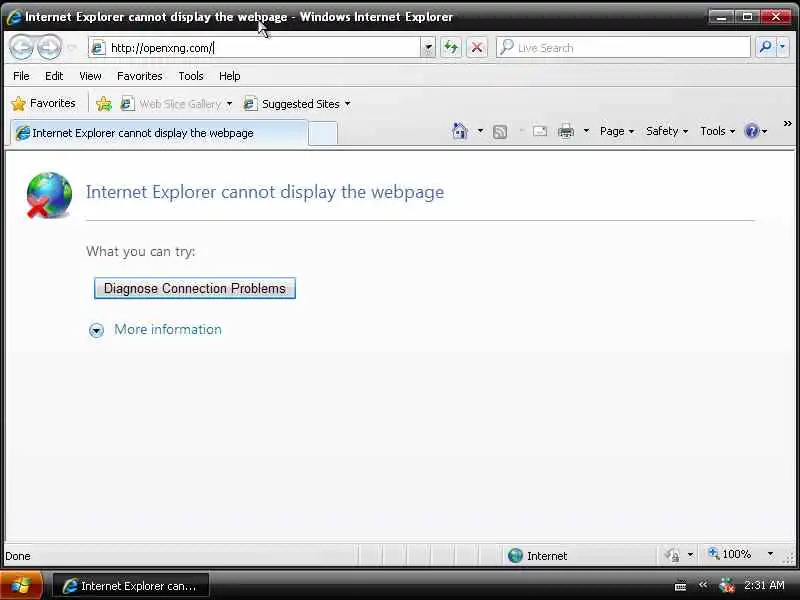800x600 pixels.
Task: Click the Internet security zone in status bar
Action: click(x=538, y=556)
